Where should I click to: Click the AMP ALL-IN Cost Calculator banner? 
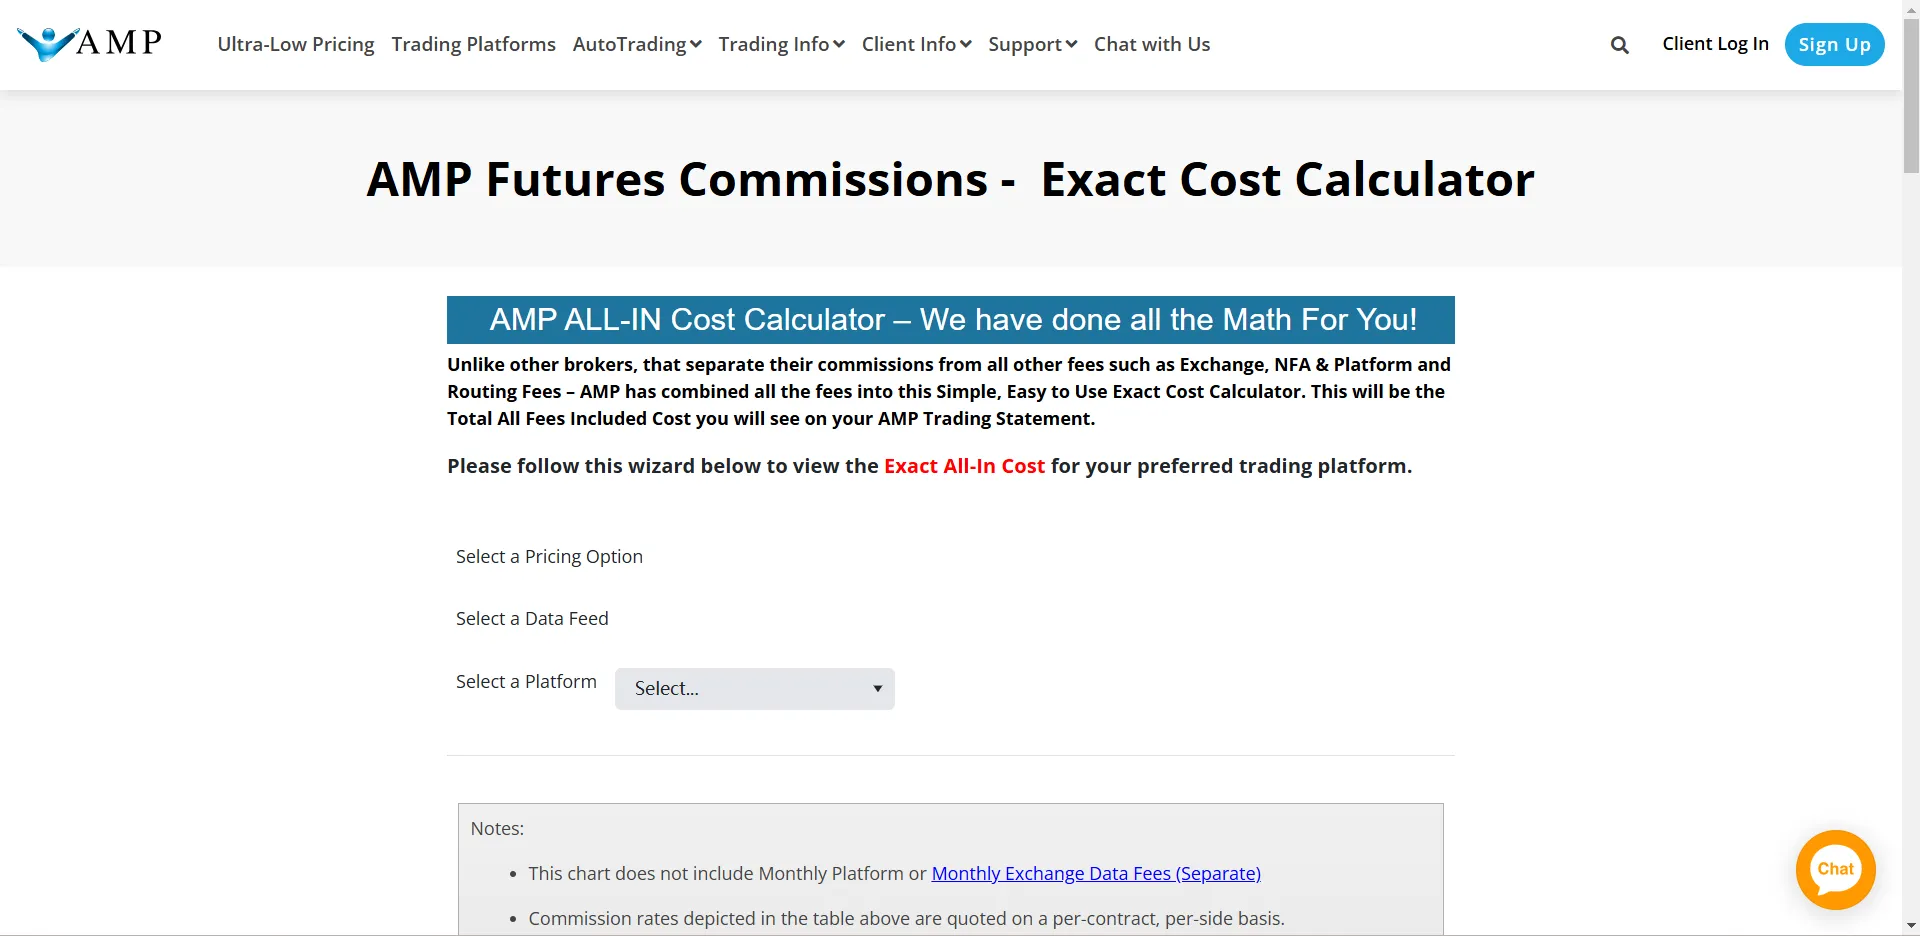951,320
